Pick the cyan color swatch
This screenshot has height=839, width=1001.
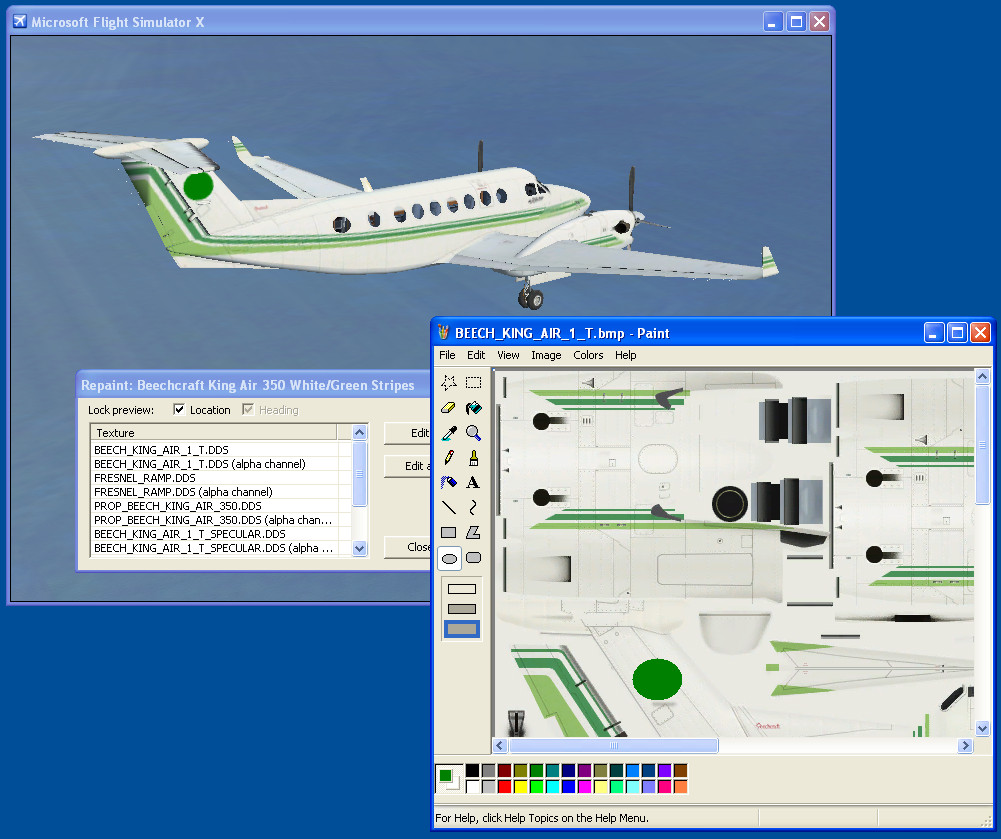pos(552,787)
